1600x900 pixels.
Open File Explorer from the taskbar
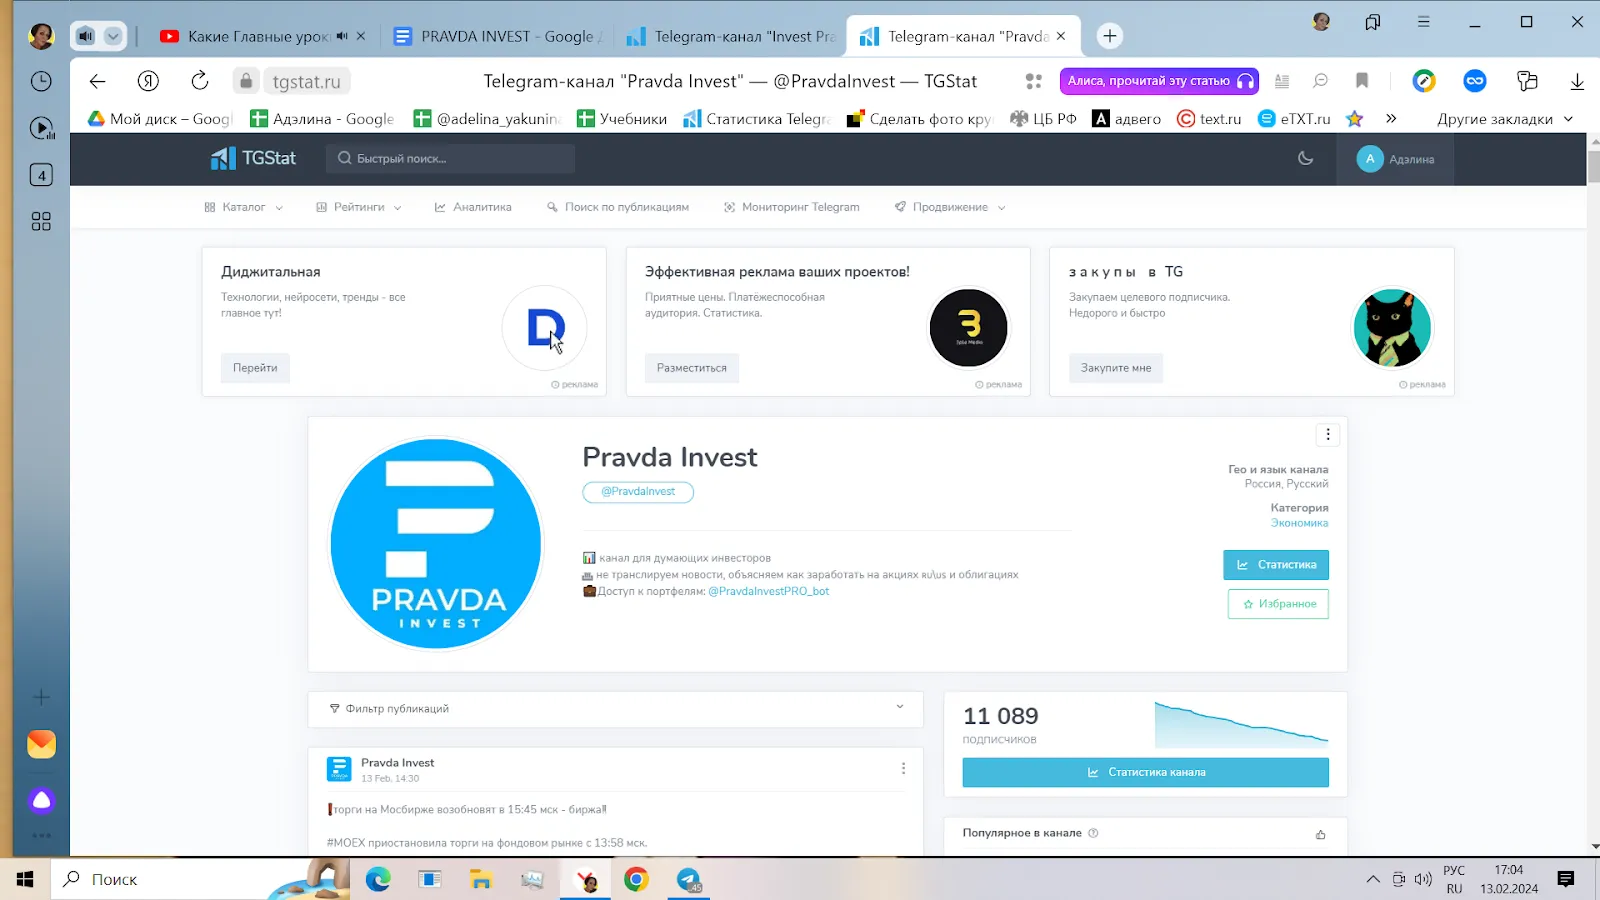481,879
